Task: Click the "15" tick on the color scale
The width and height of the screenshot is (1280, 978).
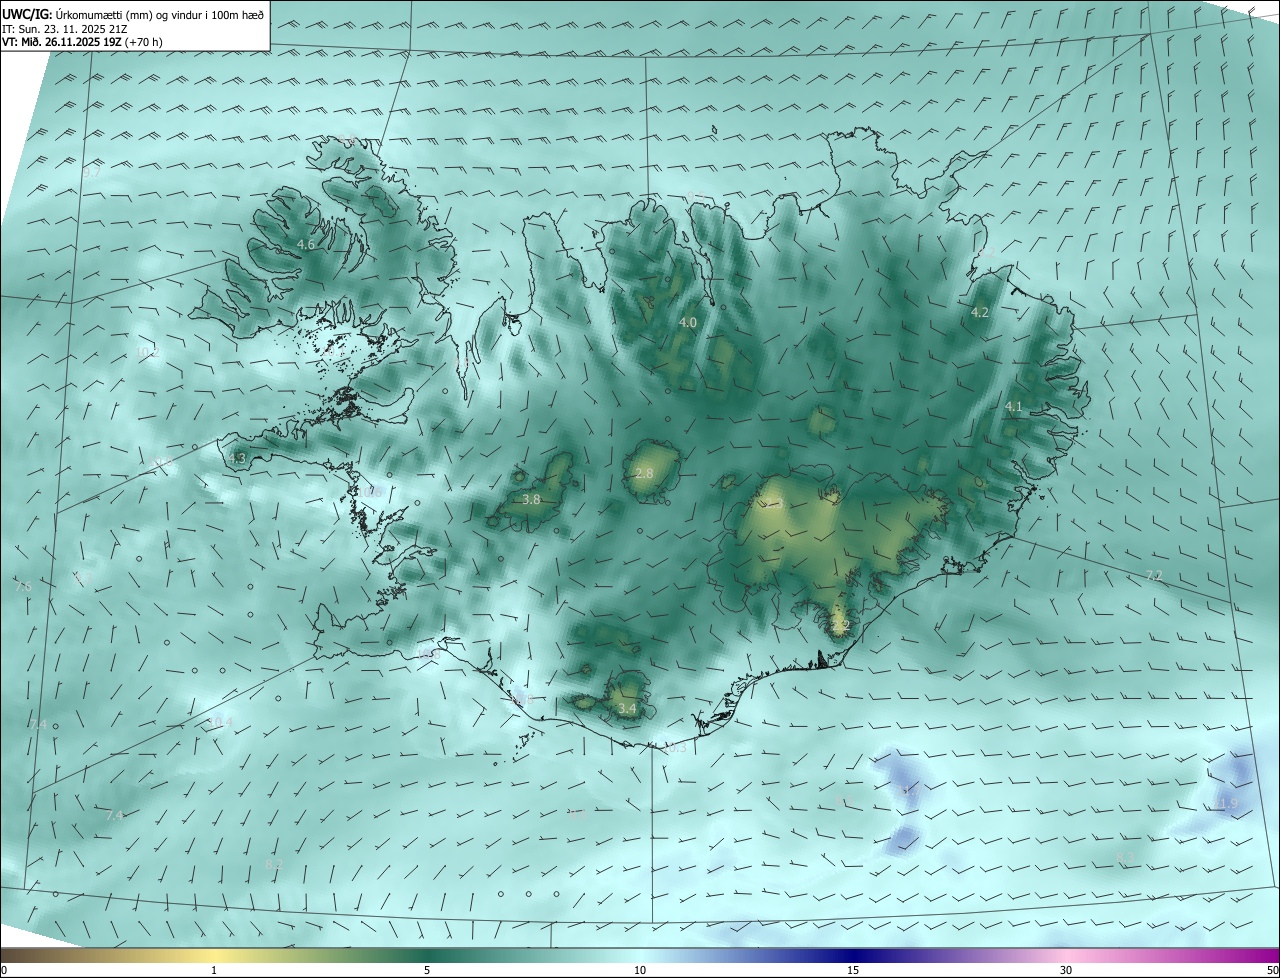Action: [853, 970]
